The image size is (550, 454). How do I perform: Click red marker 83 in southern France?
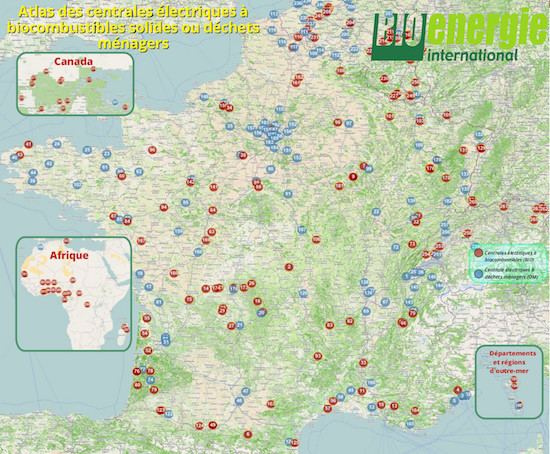tap(329, 325)
